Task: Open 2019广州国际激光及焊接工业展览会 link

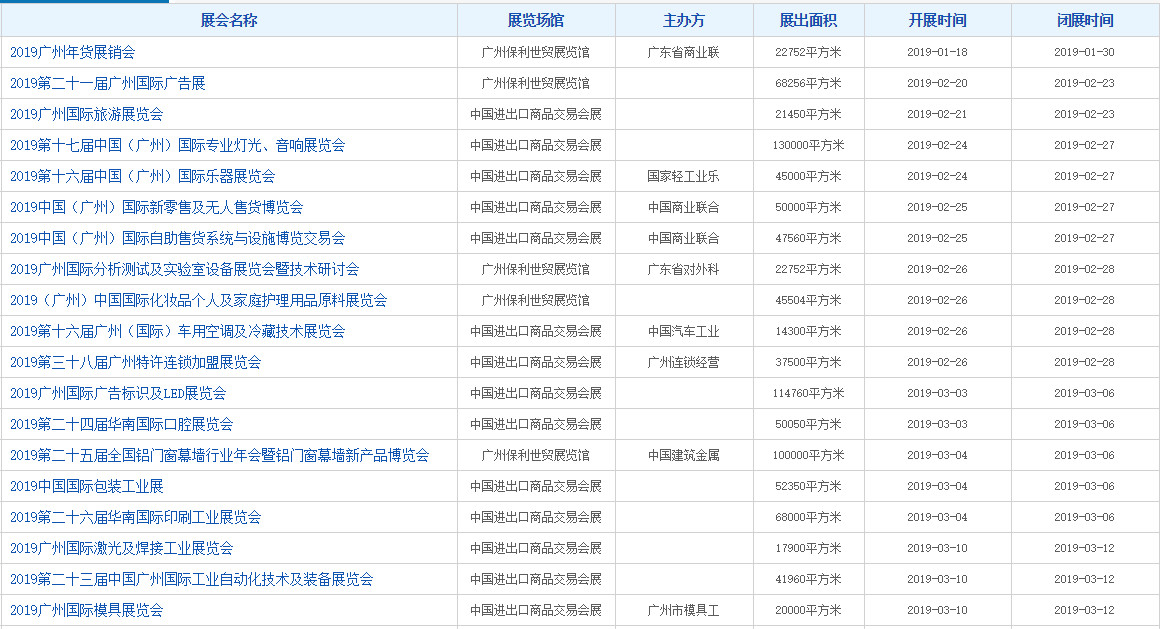Action: [122, 548]
